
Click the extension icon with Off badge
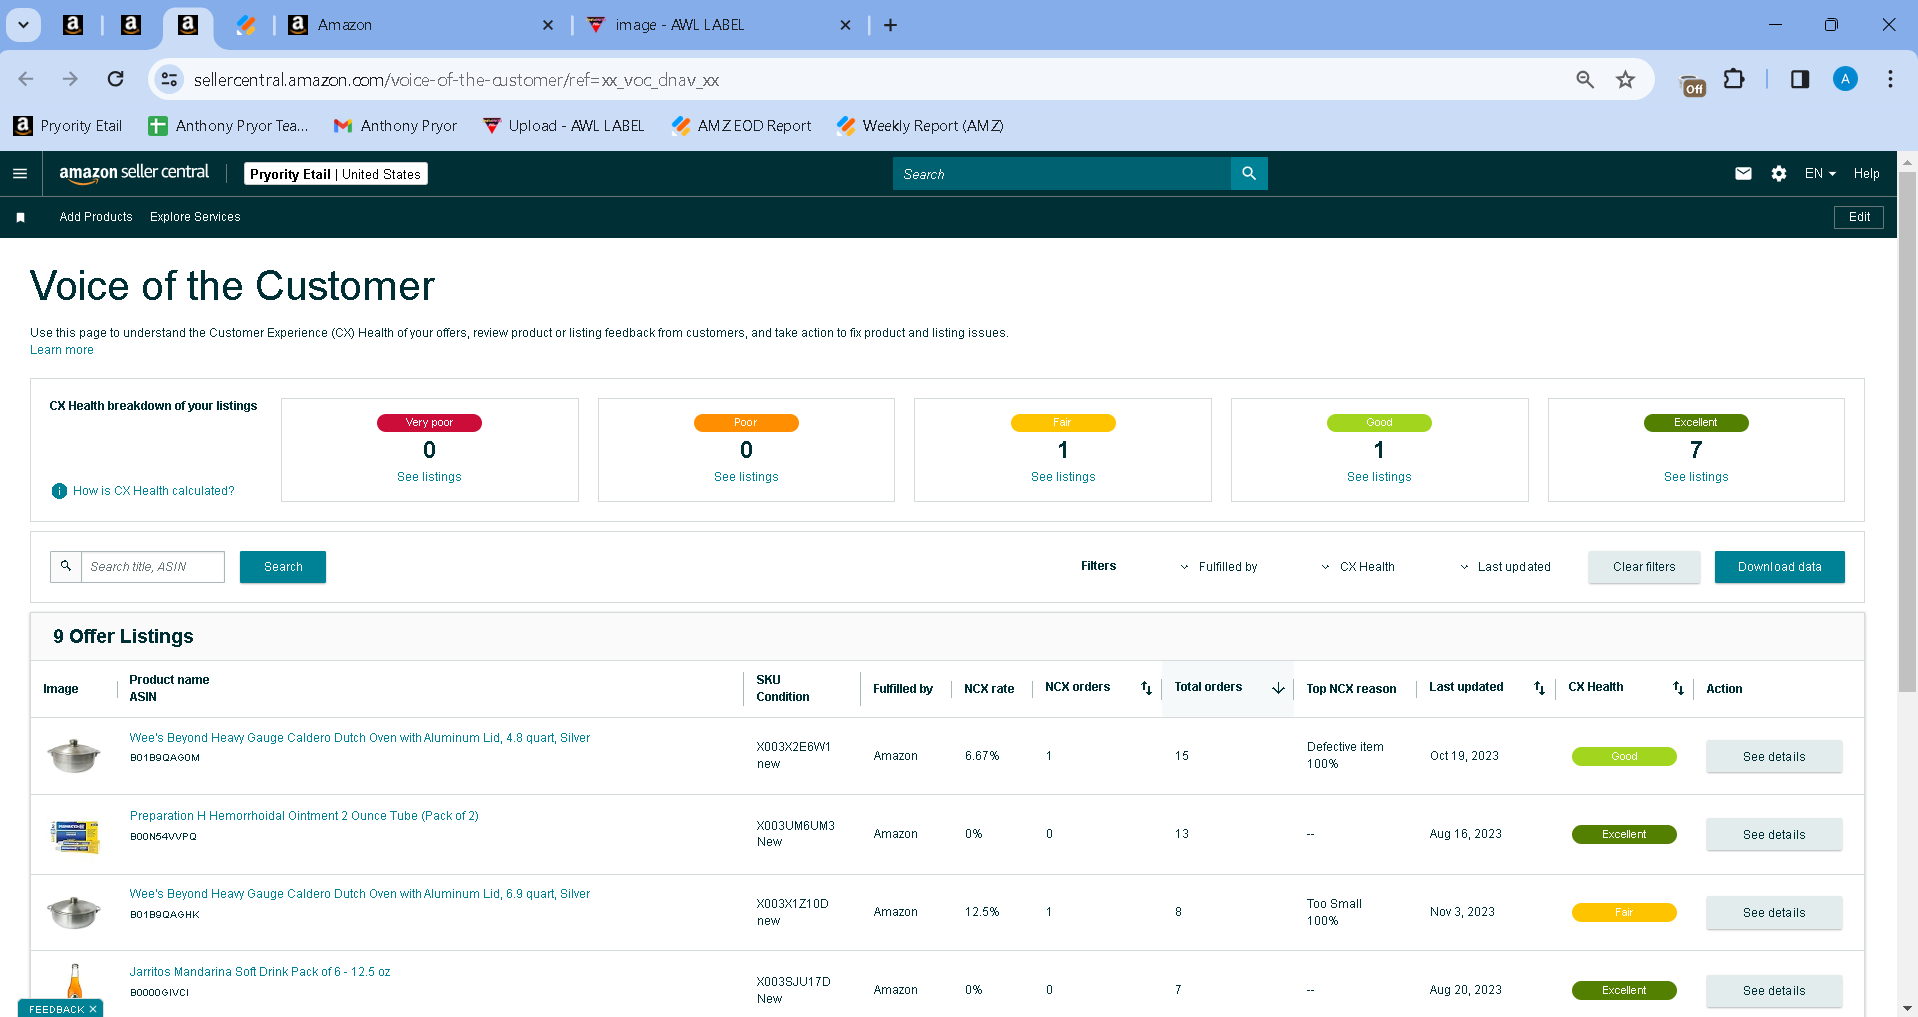click(1692, 85)
